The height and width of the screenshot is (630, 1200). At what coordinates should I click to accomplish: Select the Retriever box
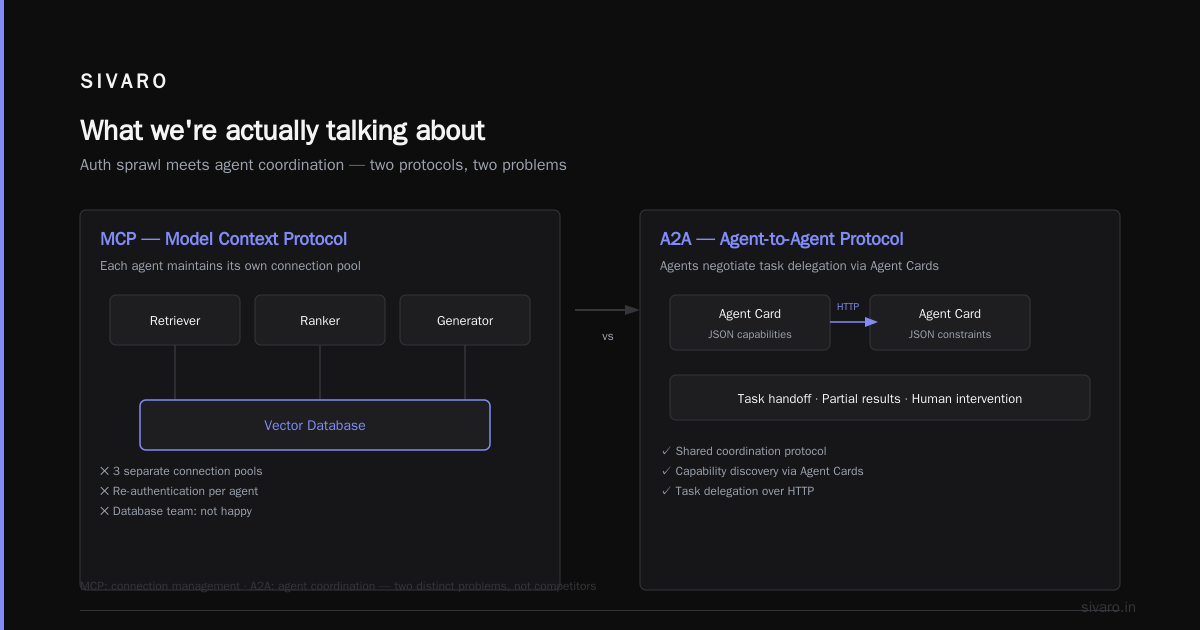(175, 320)
